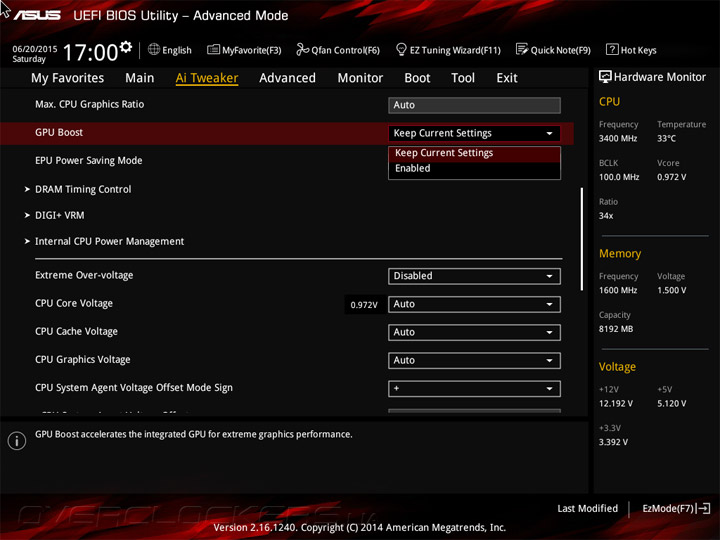This screenshot has height=540, width=720.
Task: Select the CPU Graphics Voltage label
Action: tap(83, 360)
